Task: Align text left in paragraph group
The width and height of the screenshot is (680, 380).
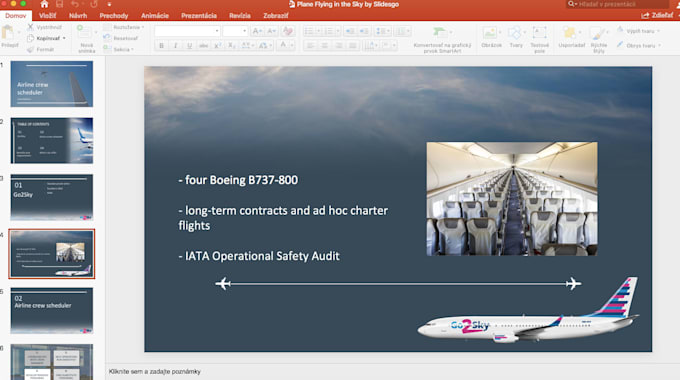Action: point(311,46)
